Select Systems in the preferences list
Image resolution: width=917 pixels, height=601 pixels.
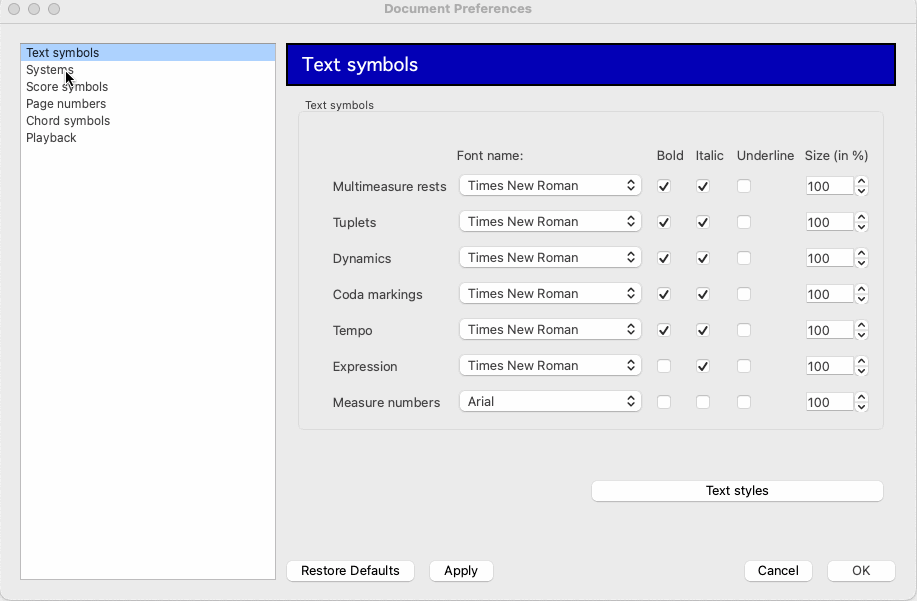click(50, 70)
